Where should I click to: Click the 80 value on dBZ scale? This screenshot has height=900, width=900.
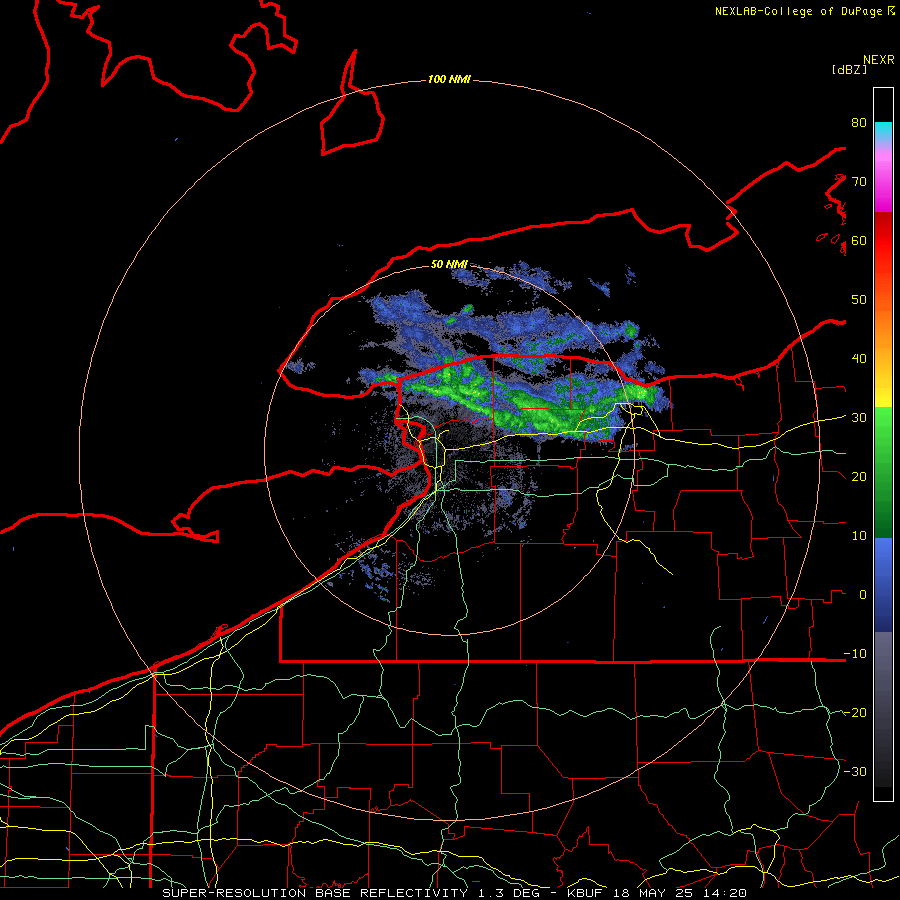tap(859, 123)
